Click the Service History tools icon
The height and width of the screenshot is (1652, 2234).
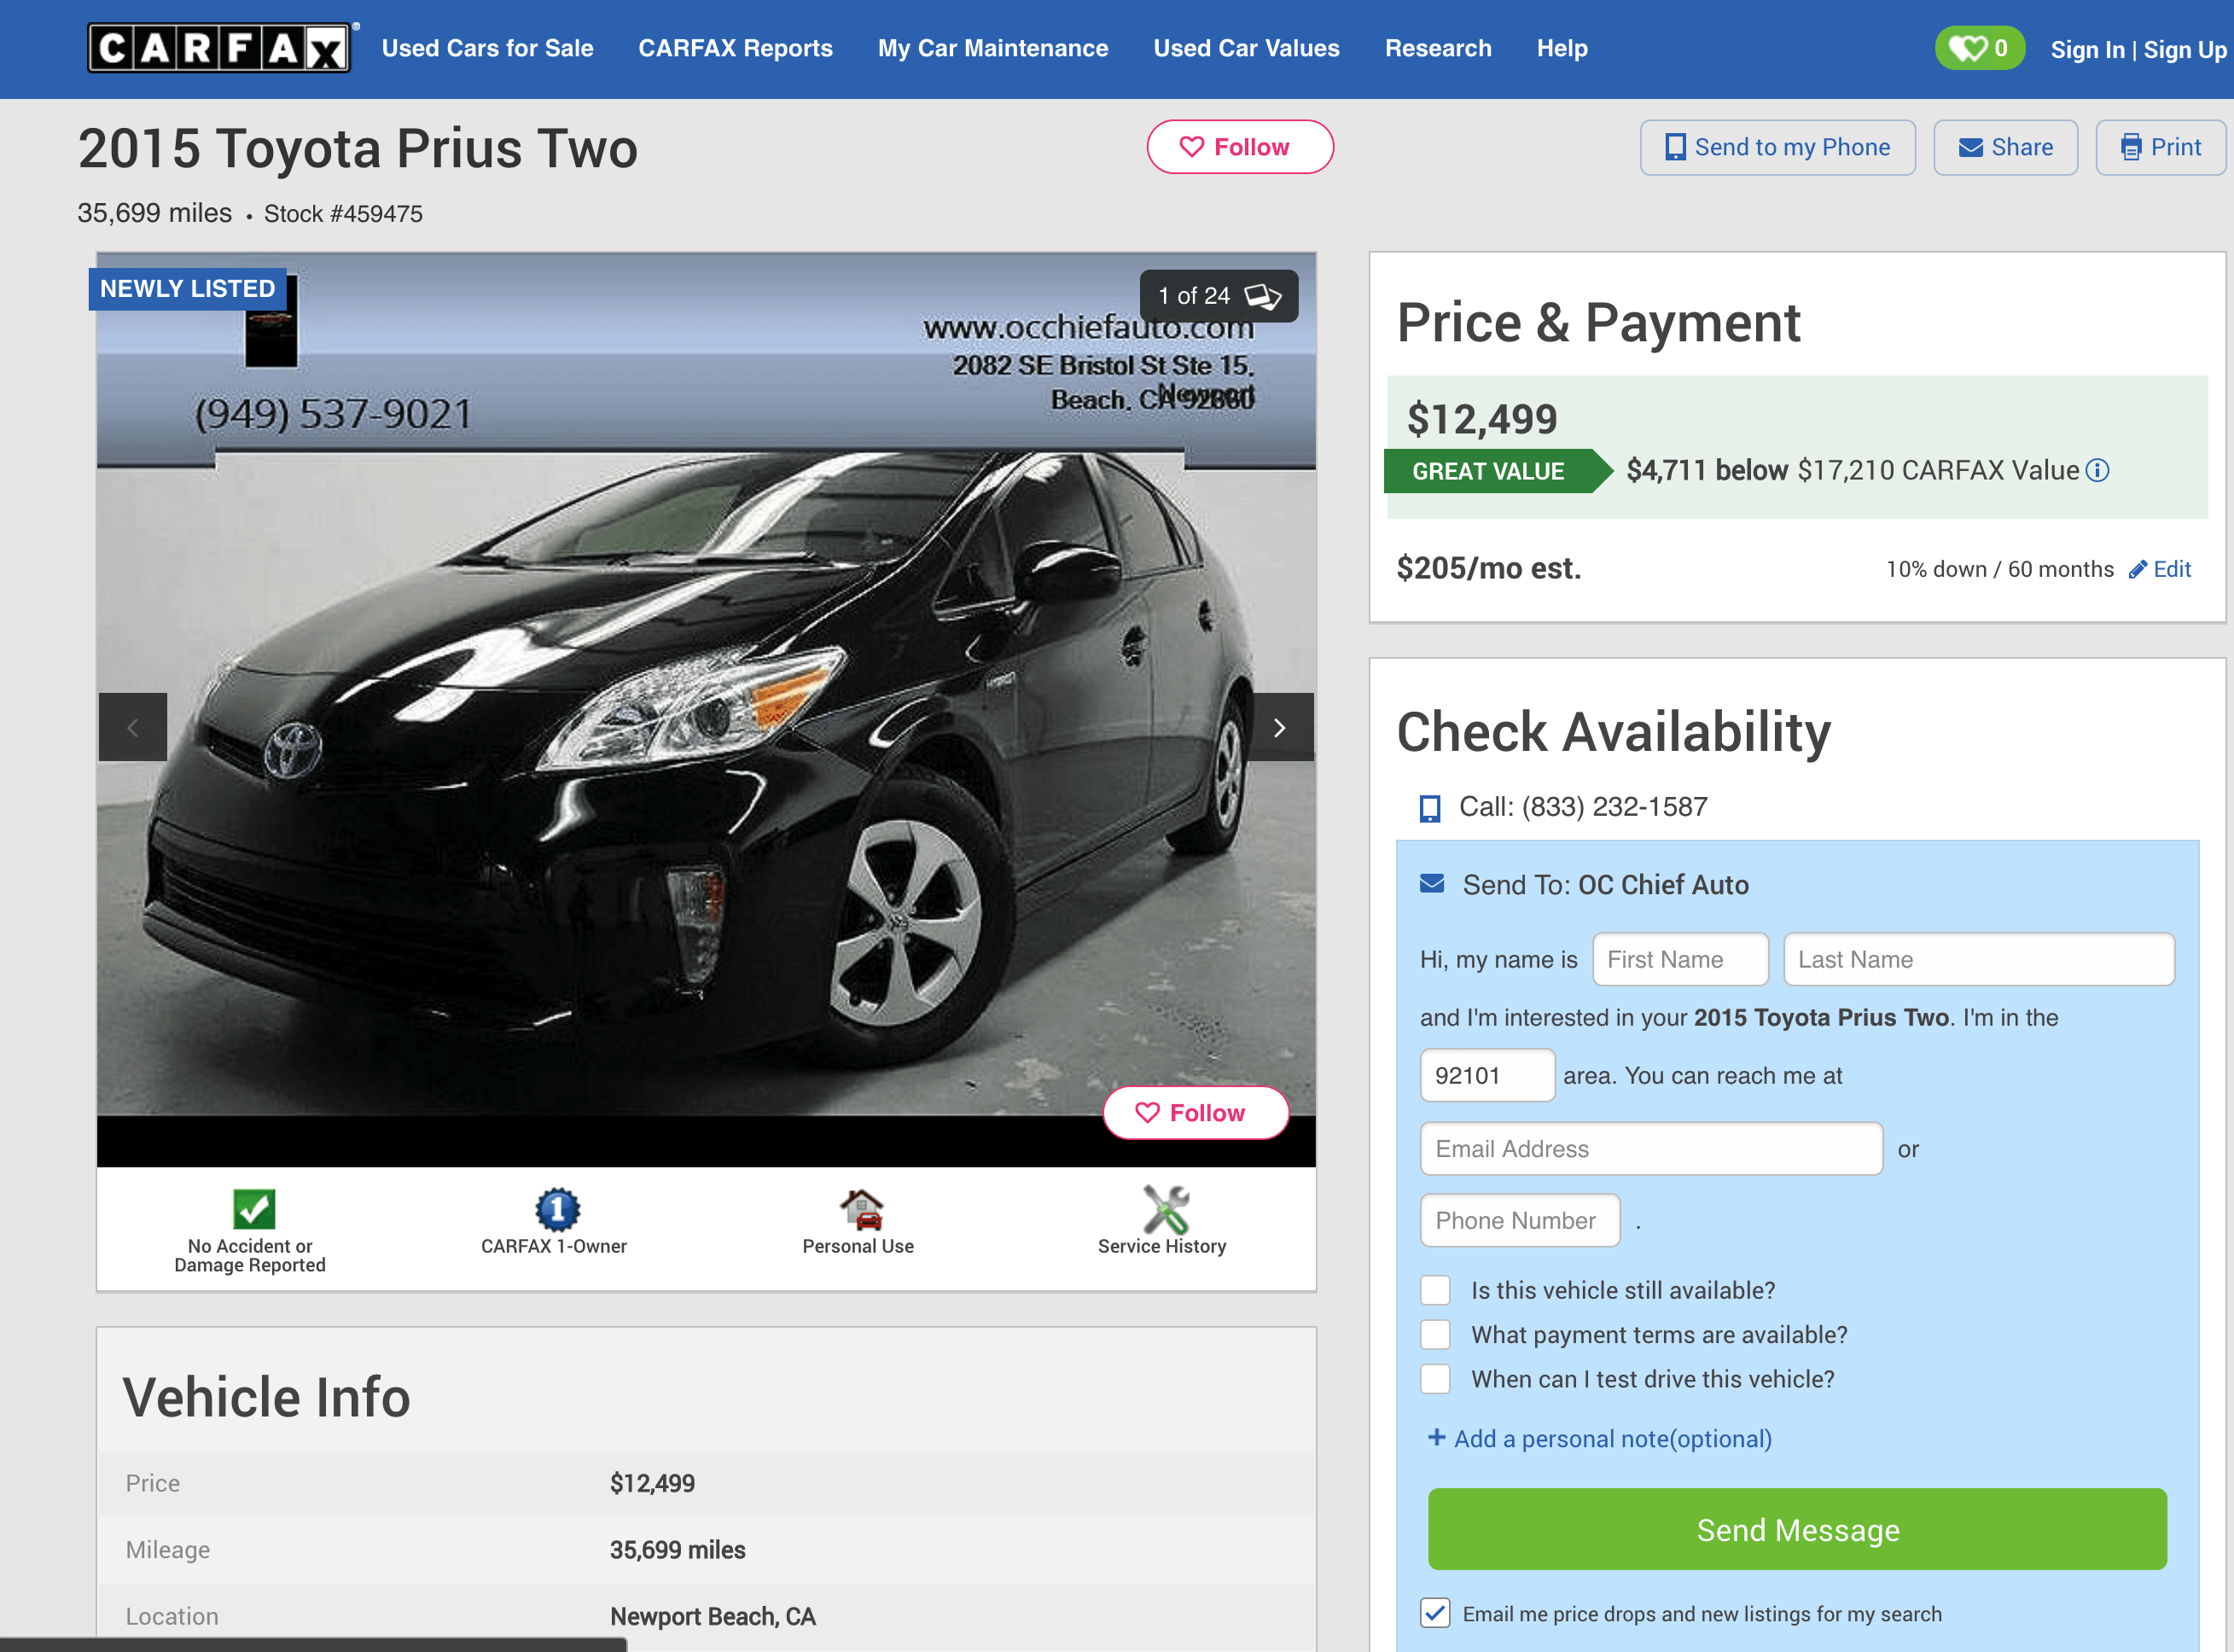coord(1165,1208)
